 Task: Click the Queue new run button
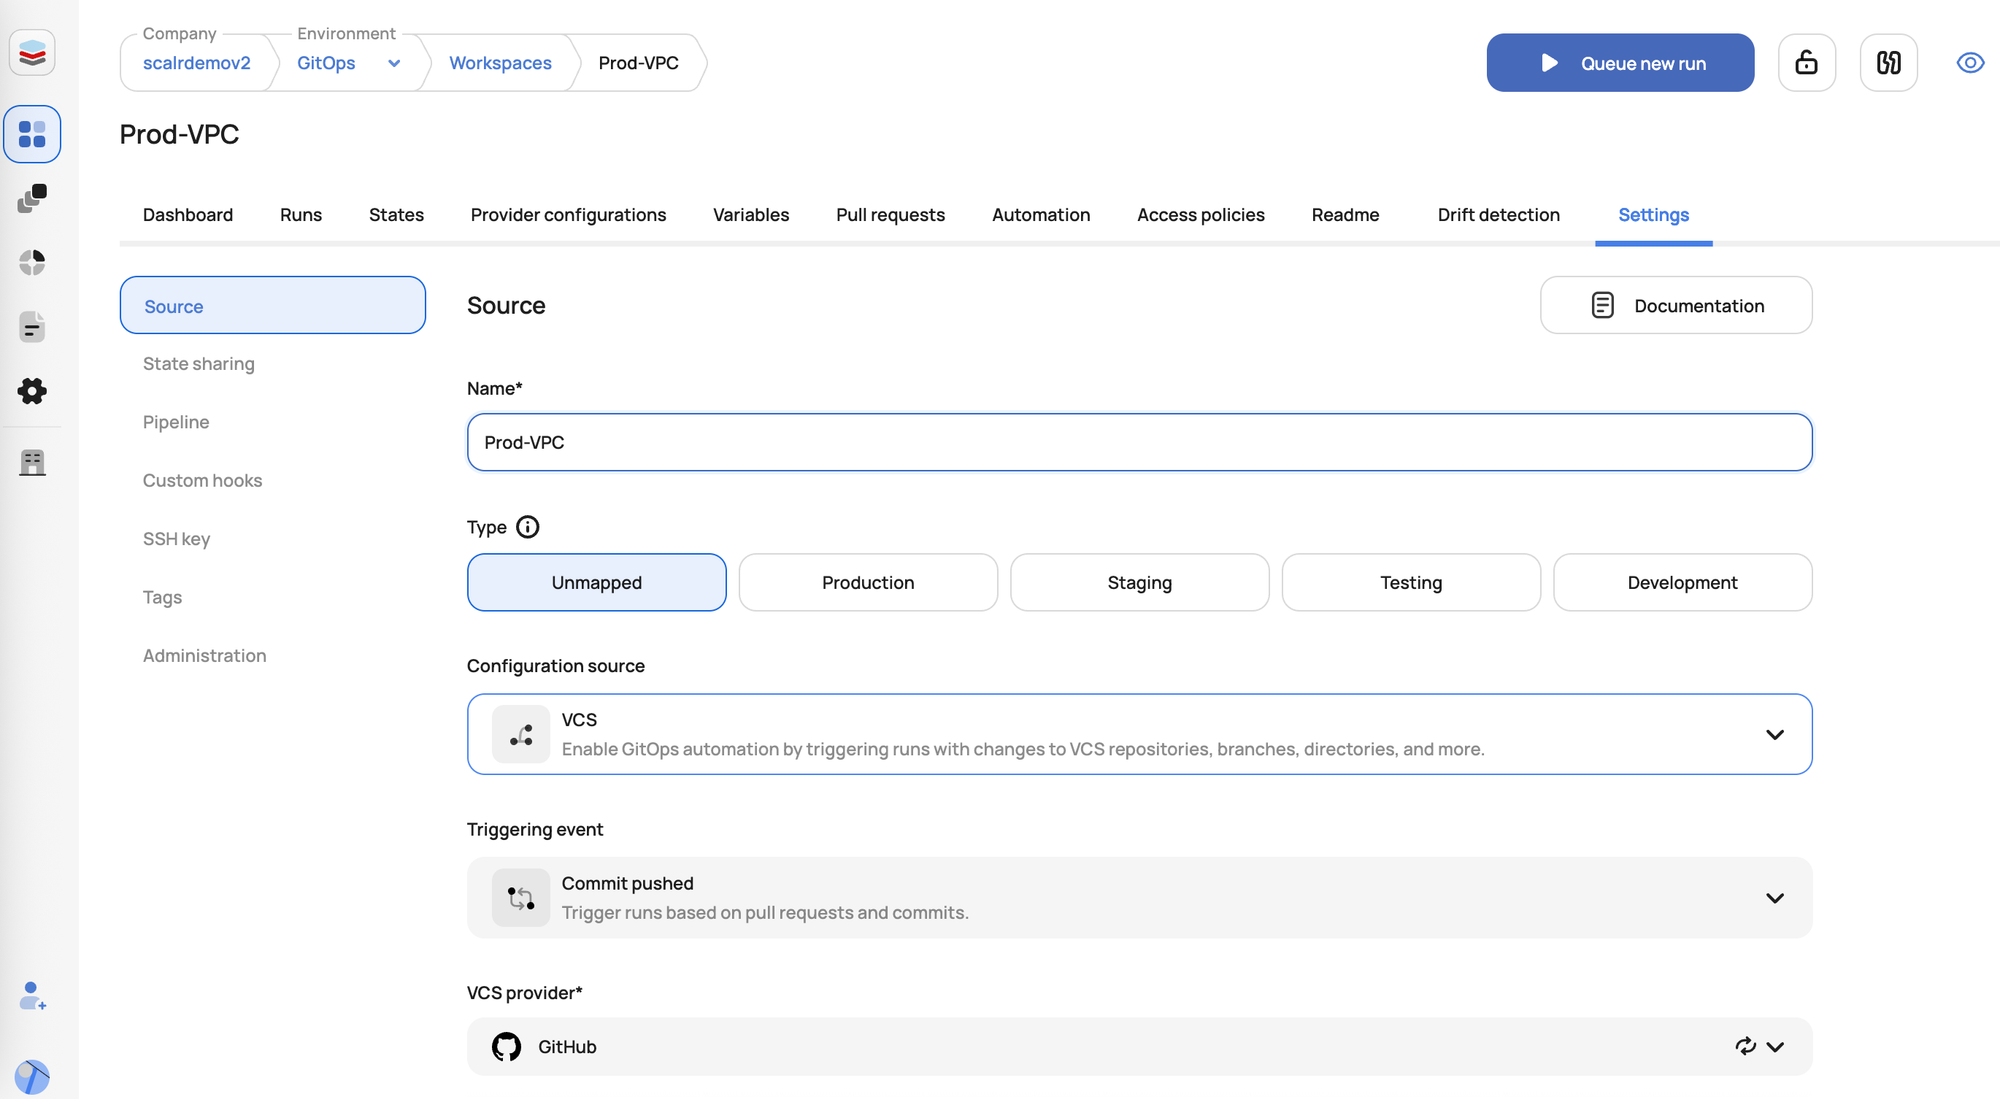point(1620,63)
